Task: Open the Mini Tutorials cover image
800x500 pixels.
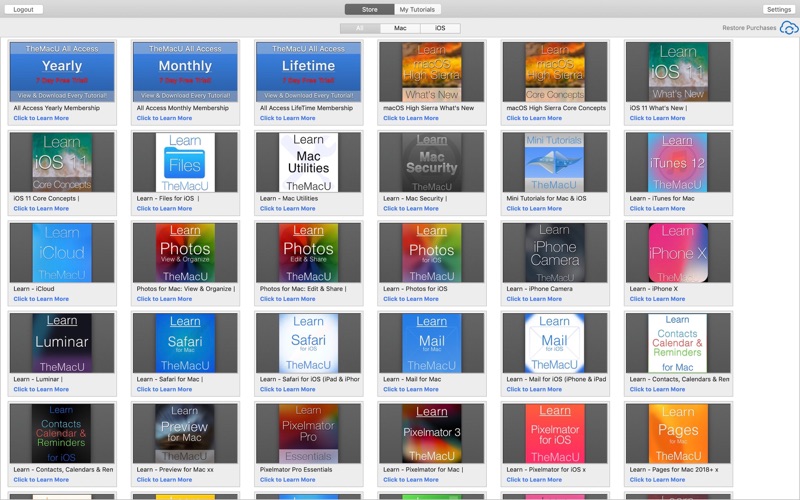Action: [555, 162]
